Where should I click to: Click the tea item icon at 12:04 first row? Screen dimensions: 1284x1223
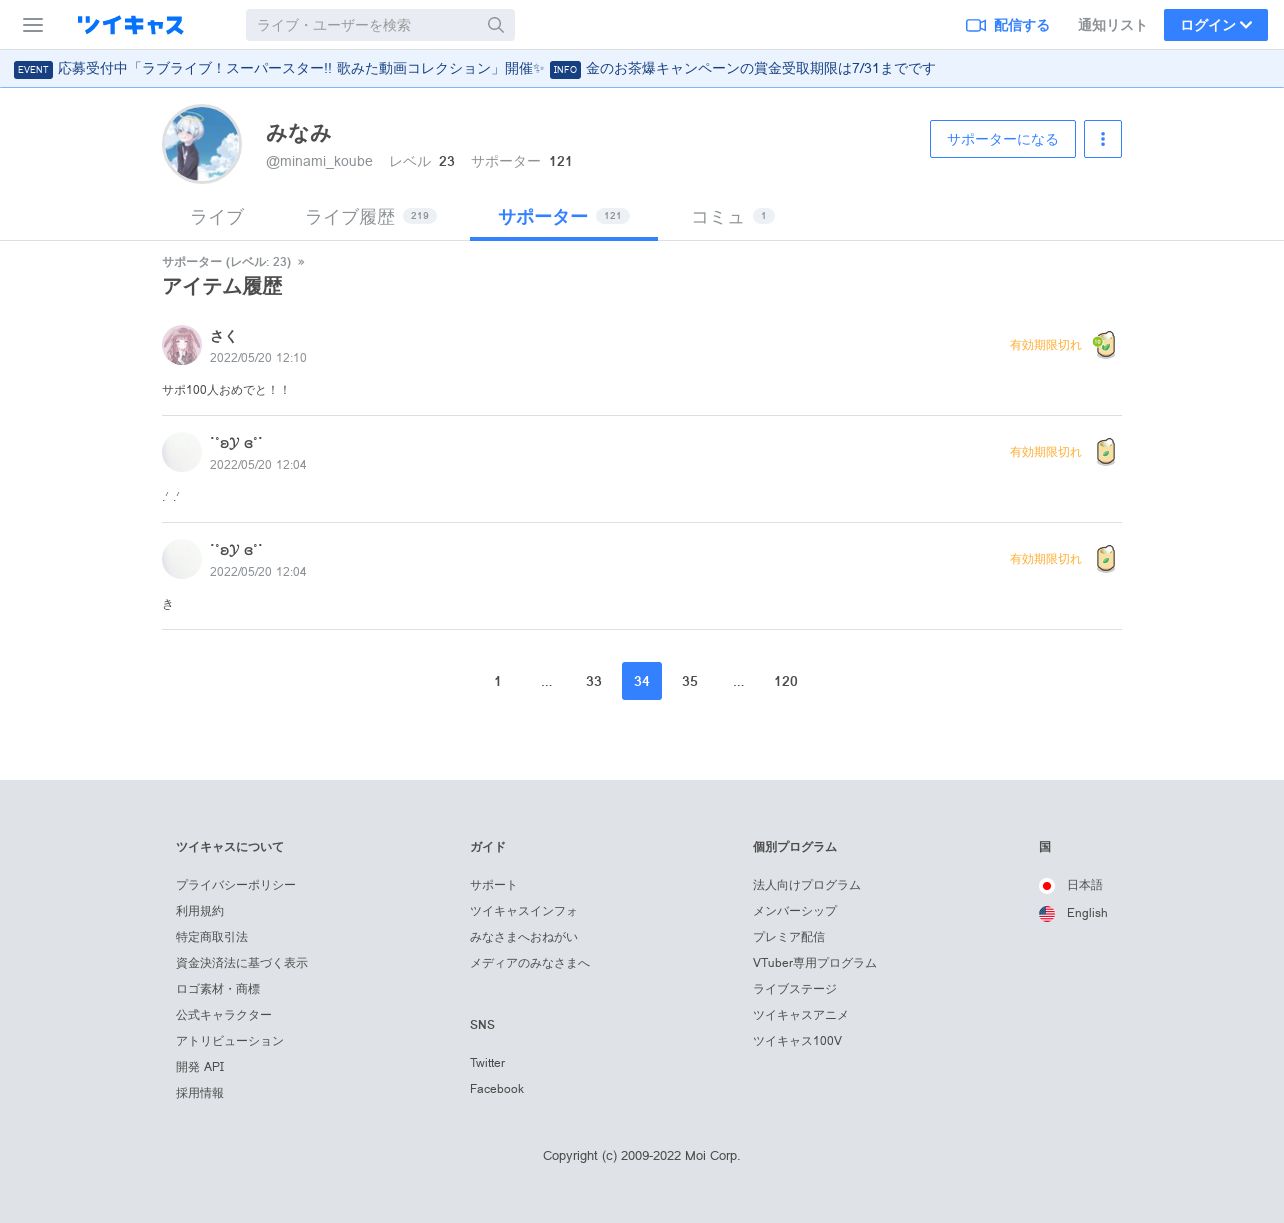pyautogui.click(x=1105, y=451)
